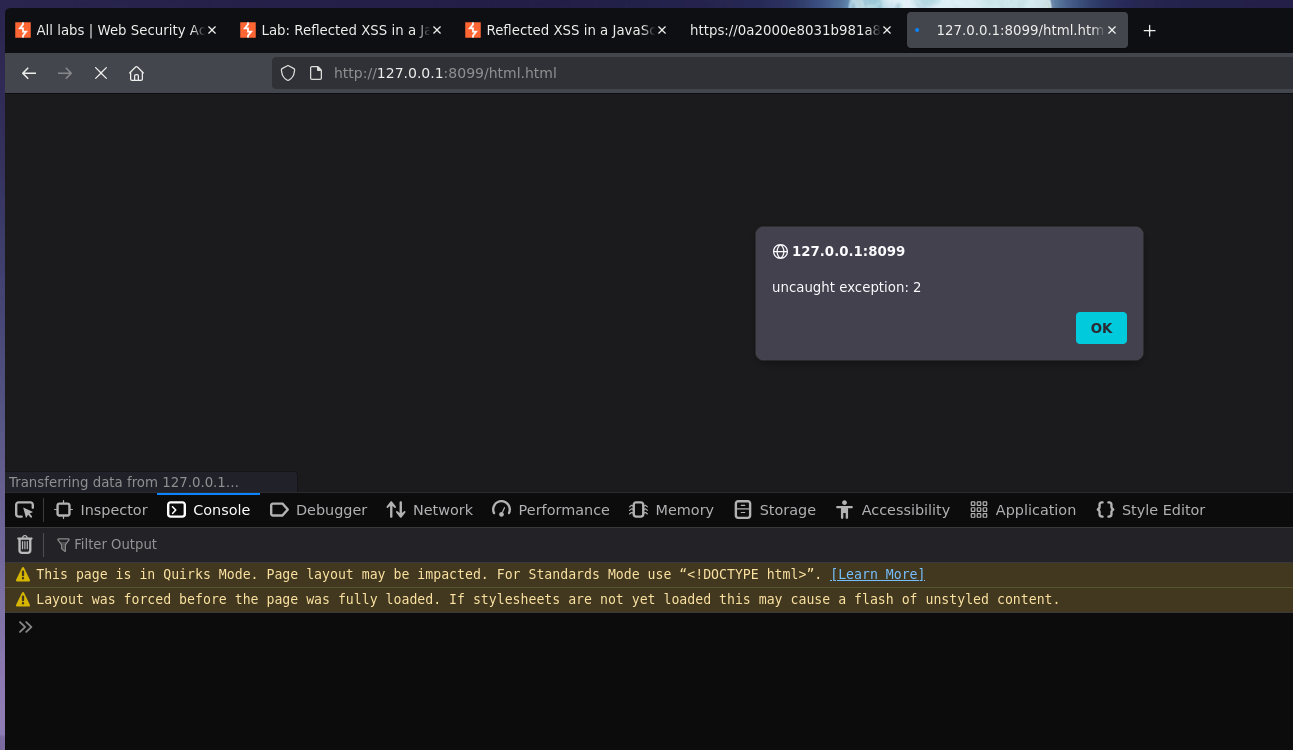Open the Debugger panel
Screen dimensions: 1293x750
[319, 510]
